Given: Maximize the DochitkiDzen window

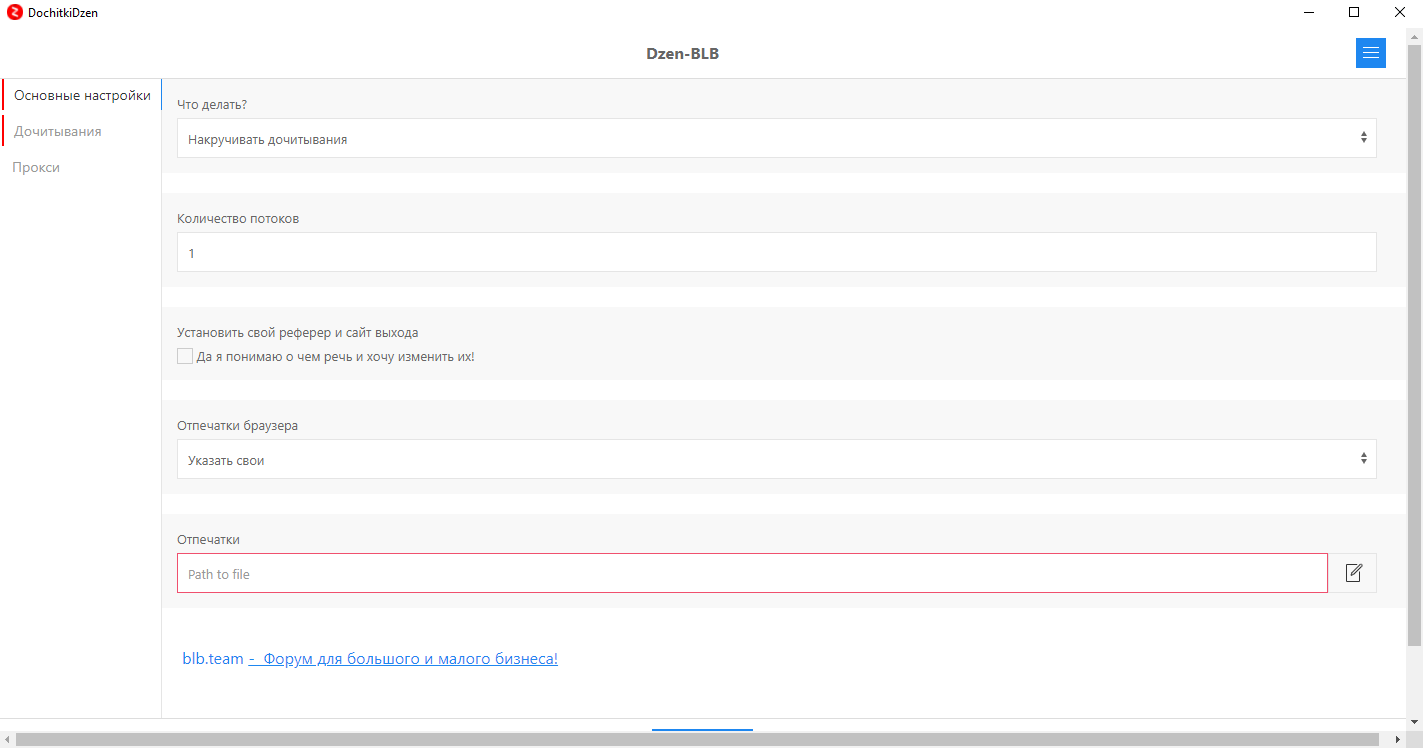Looking at the screenshot, I should click(1354, 13).
